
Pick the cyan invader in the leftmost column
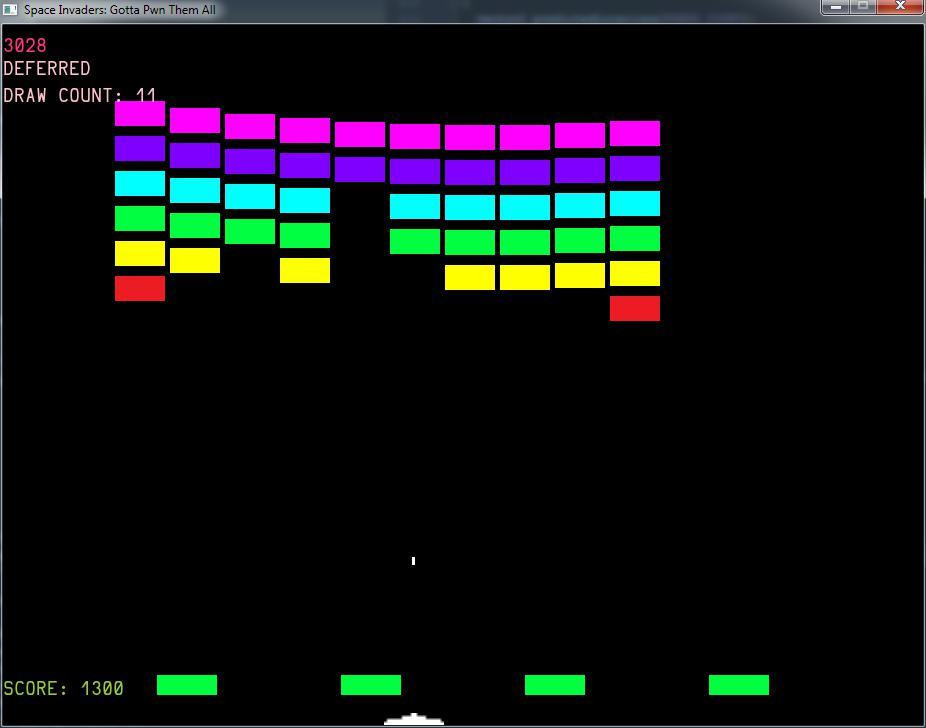click(x=140, y=184)
